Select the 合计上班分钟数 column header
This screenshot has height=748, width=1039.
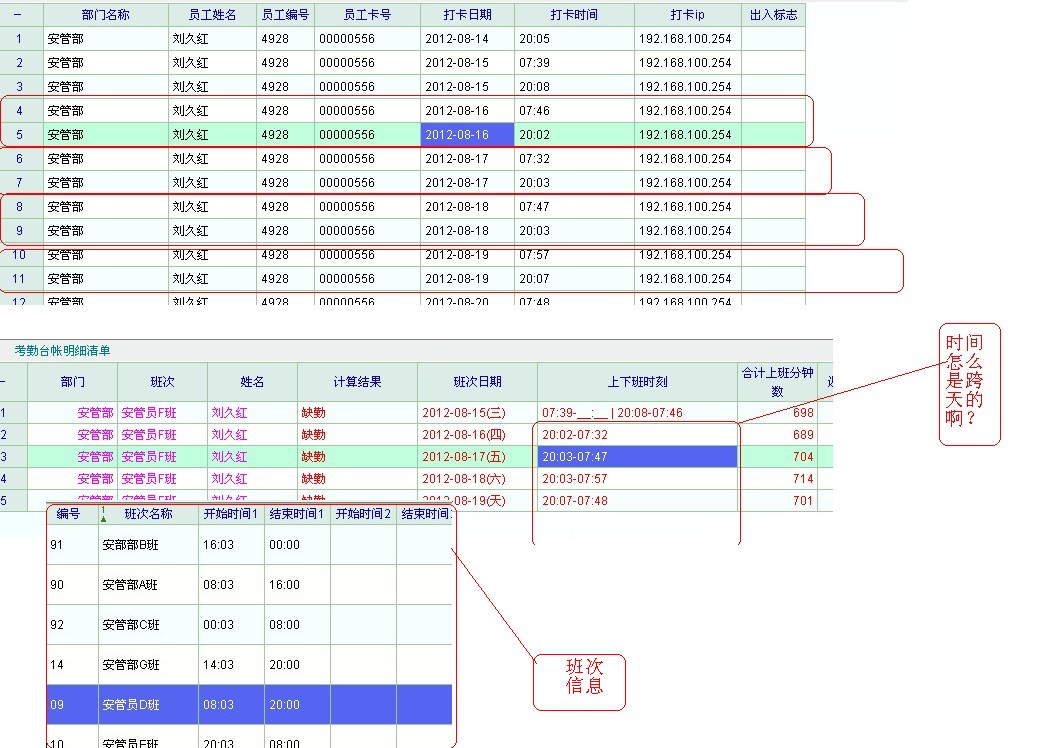tap(777, 381)
